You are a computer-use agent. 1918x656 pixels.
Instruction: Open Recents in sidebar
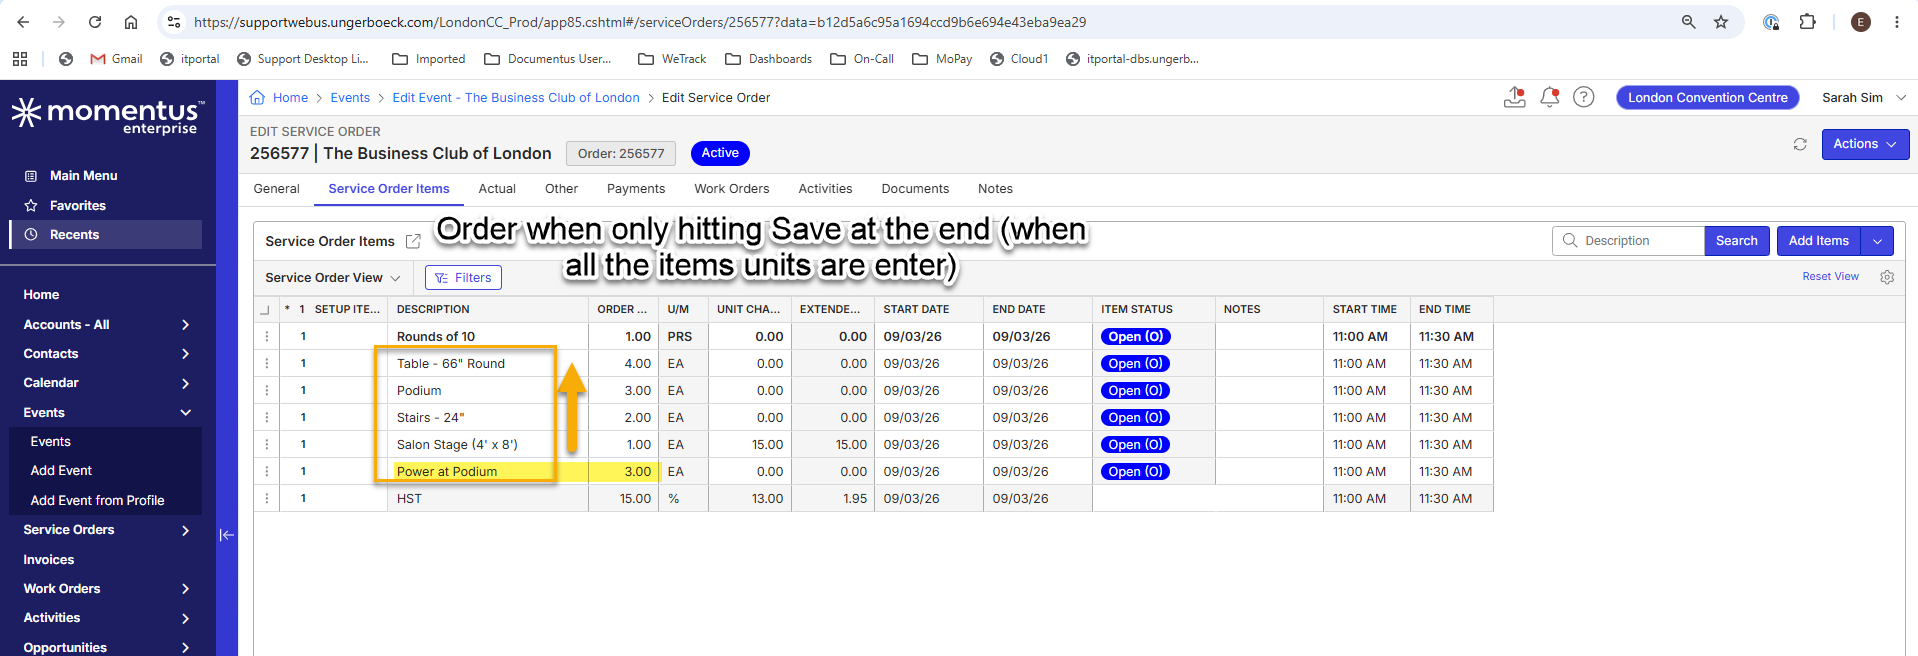105,234
